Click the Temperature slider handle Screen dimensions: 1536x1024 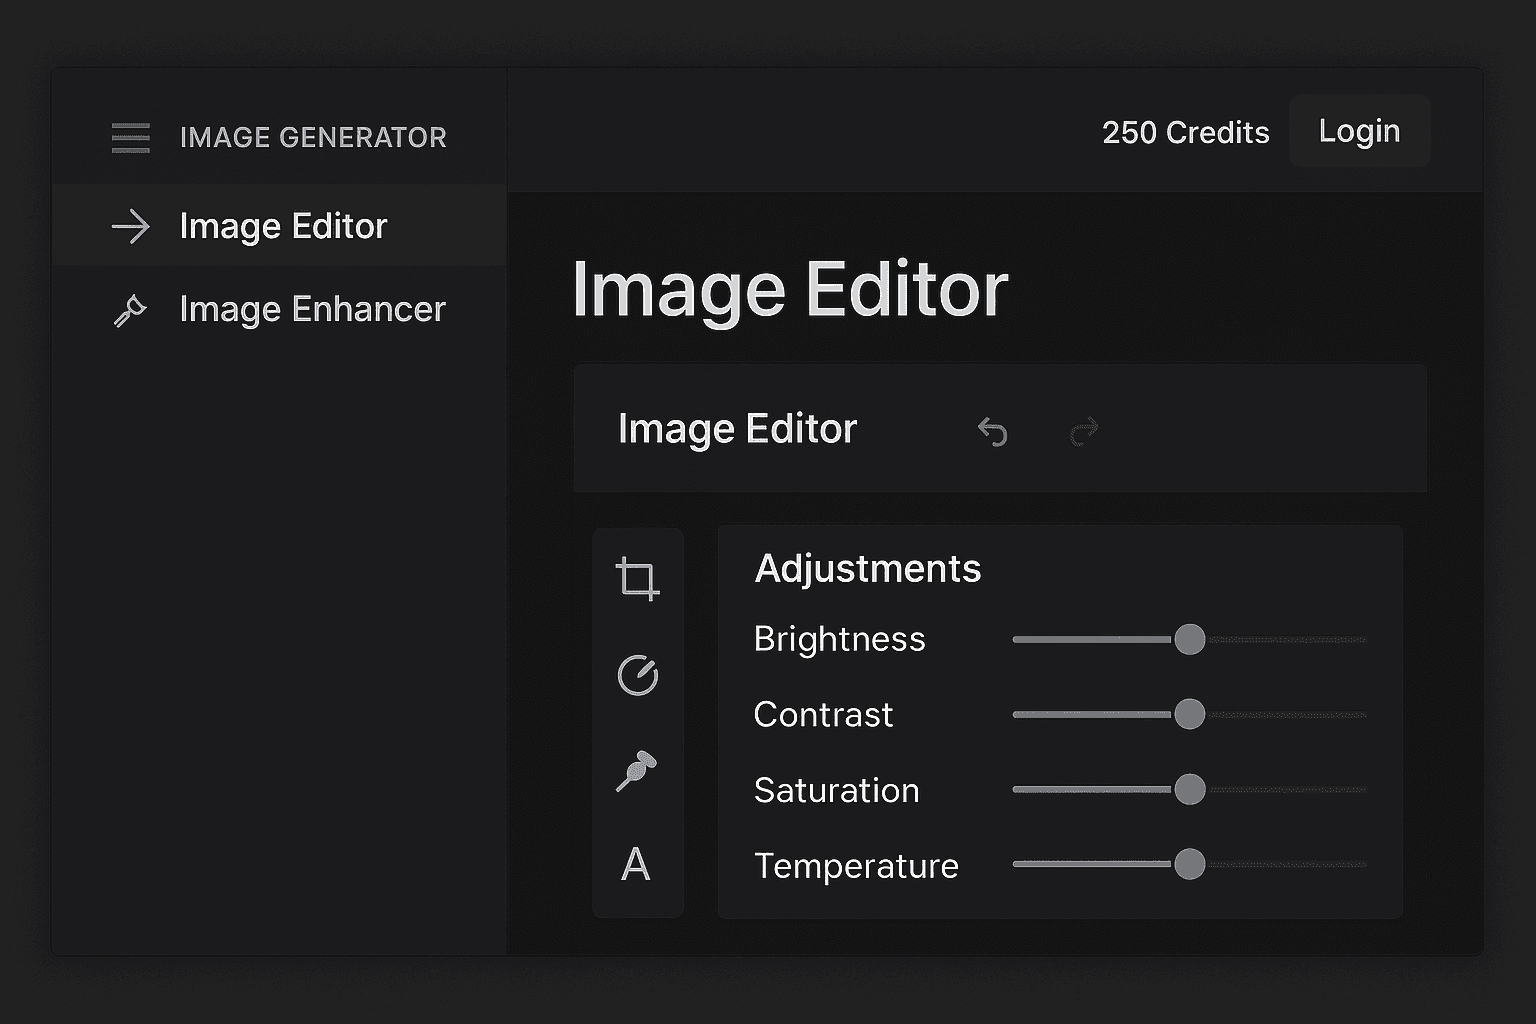tap(1190, 864)
